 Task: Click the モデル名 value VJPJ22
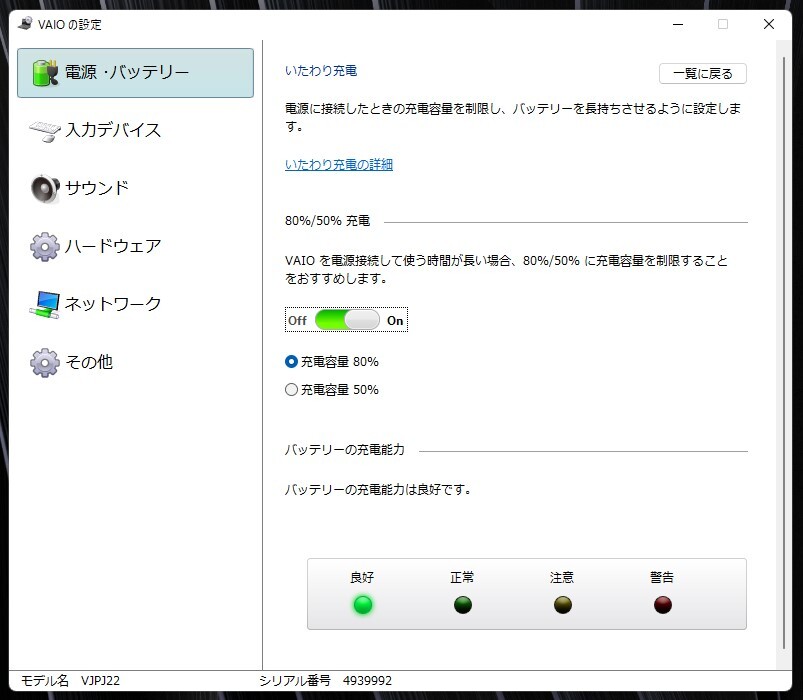point(100,681)
